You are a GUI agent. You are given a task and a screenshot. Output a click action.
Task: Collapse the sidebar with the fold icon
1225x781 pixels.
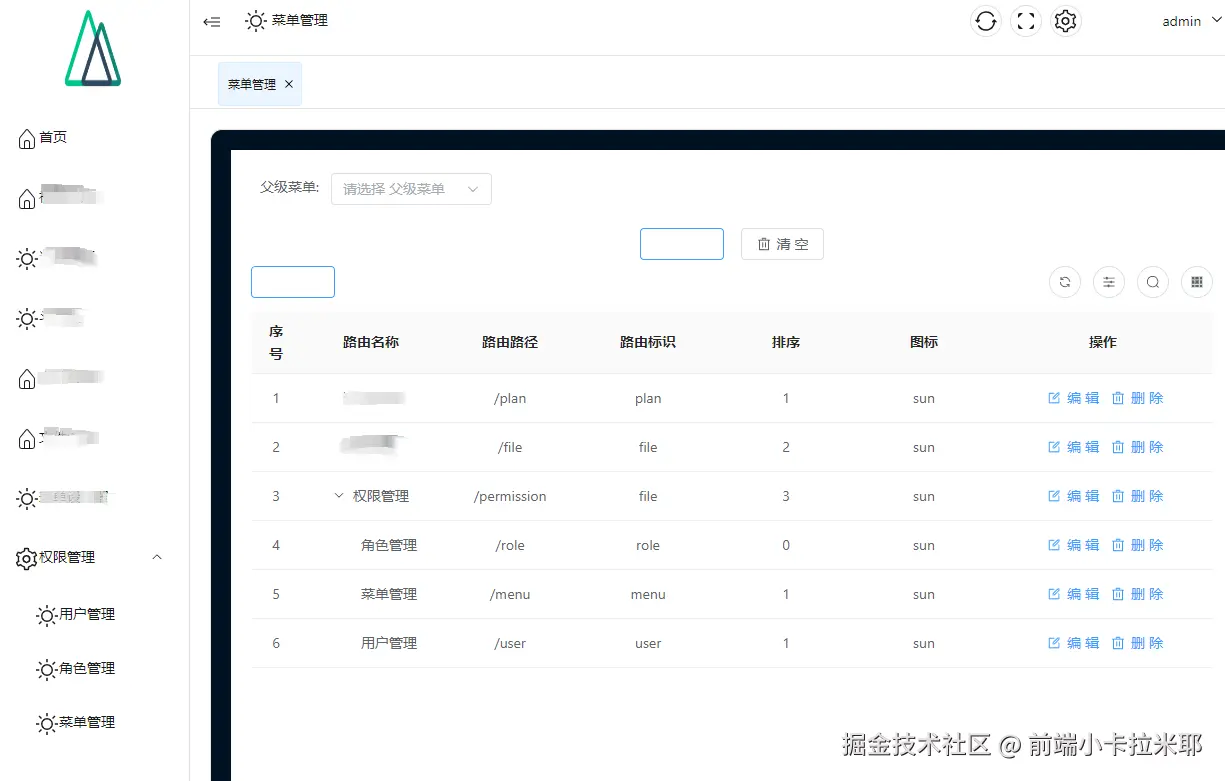point(212,21)
